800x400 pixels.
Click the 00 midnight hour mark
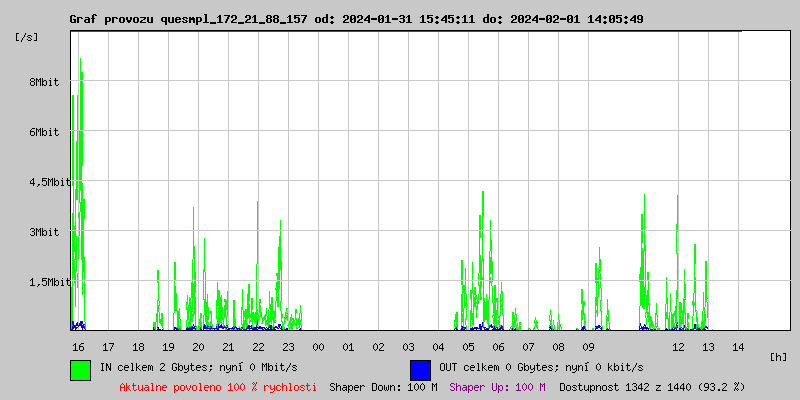(318, 346)
